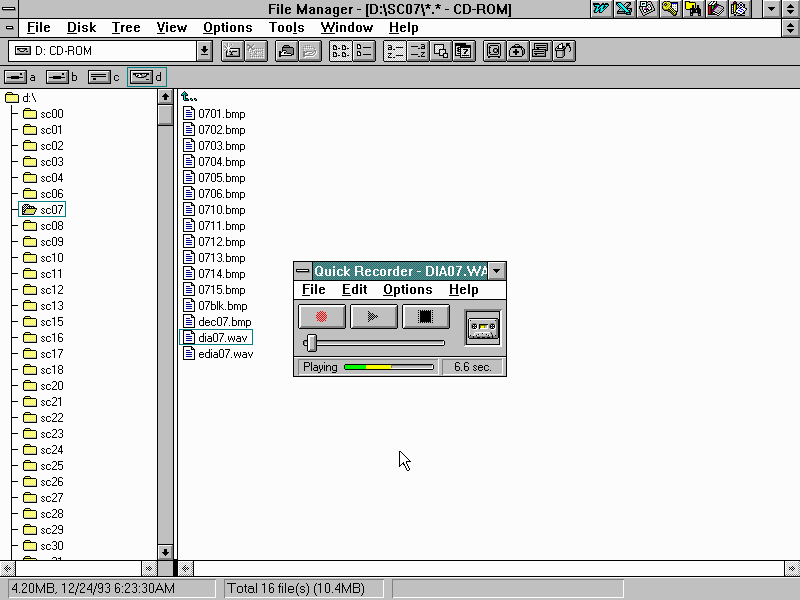Select the edia07.wav file

click(x=225, y=354)
